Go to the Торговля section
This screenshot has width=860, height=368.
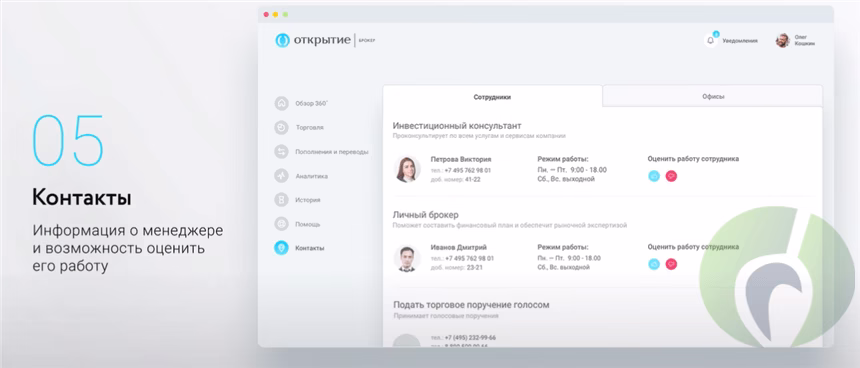[x=309, y=127]
